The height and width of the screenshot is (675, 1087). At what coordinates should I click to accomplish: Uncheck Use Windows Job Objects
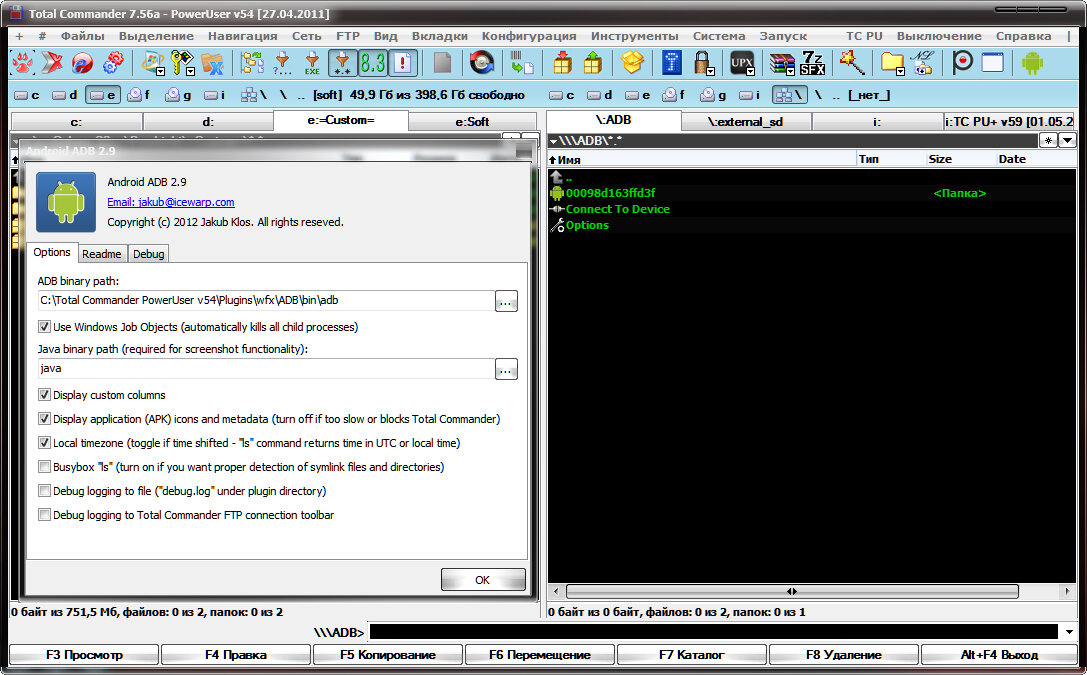(x=44, y=327)
